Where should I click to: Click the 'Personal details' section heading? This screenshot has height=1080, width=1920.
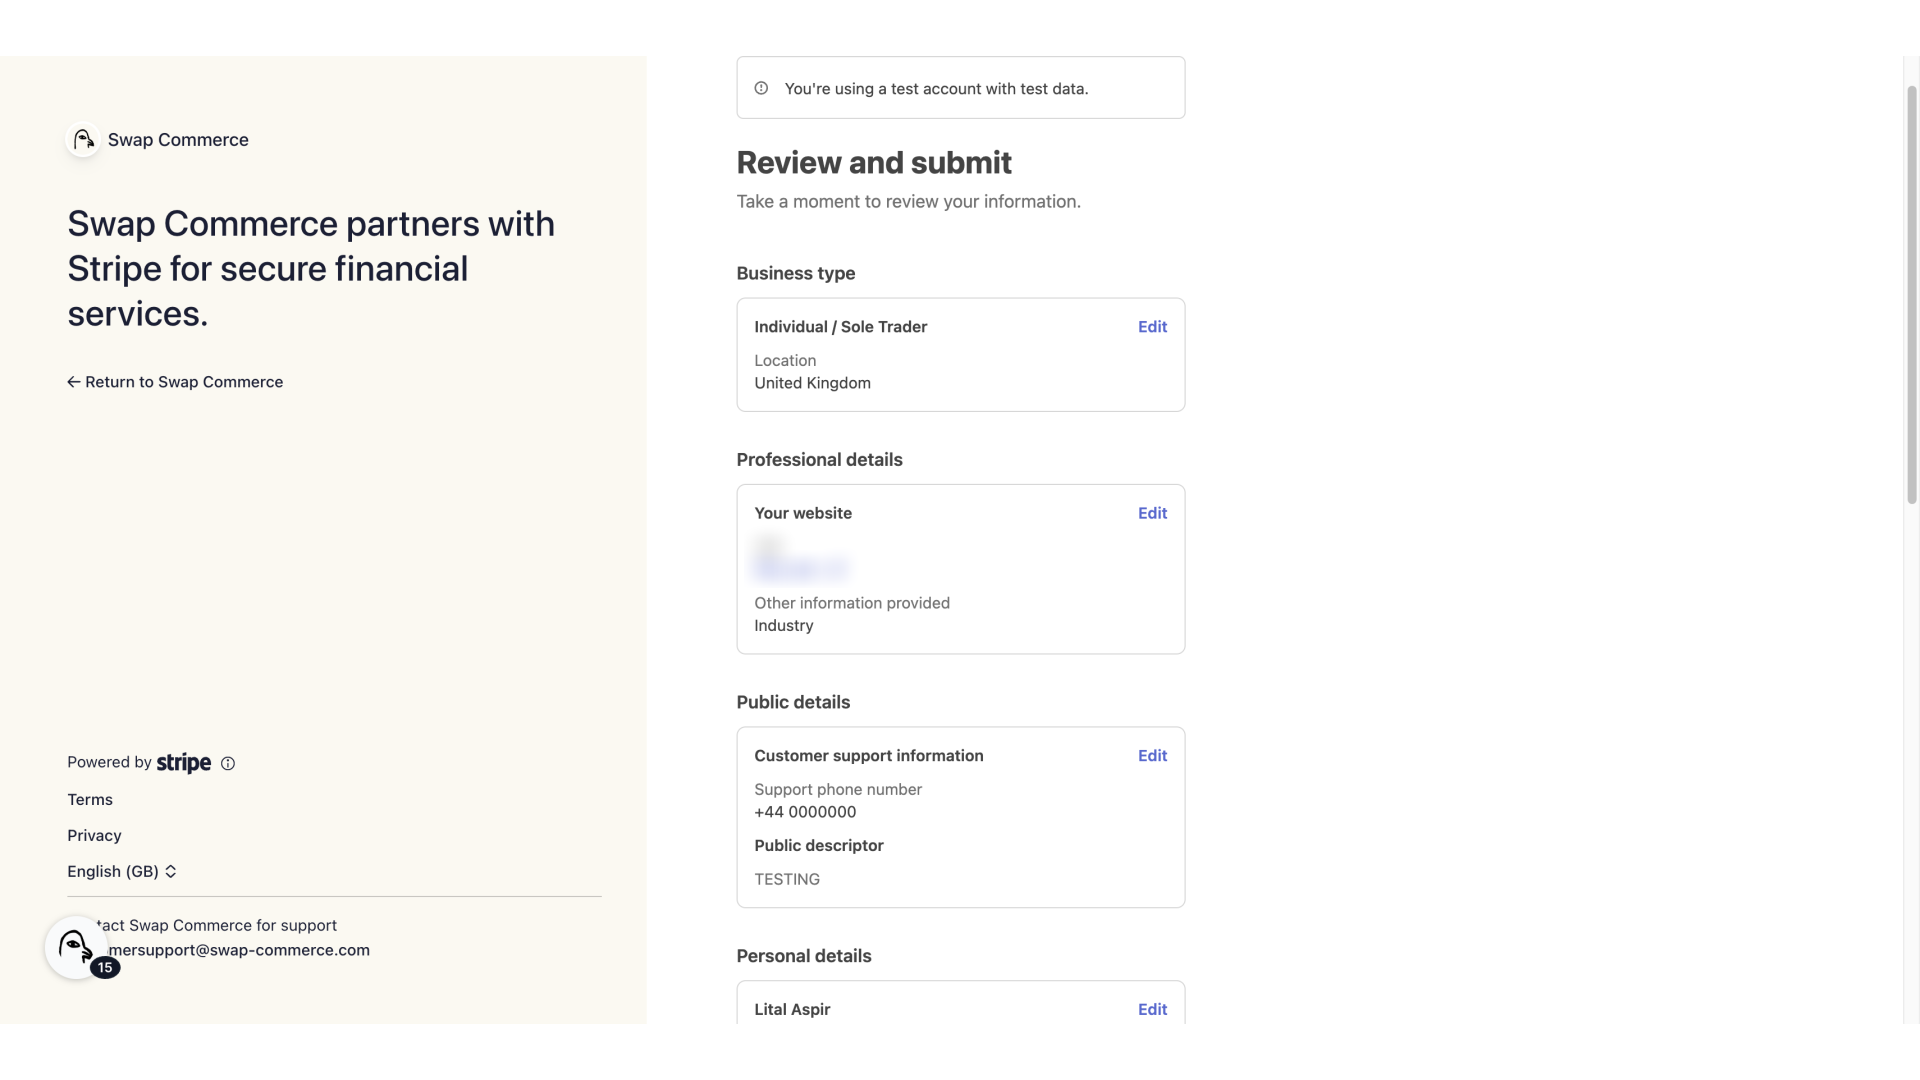(804, 957)
